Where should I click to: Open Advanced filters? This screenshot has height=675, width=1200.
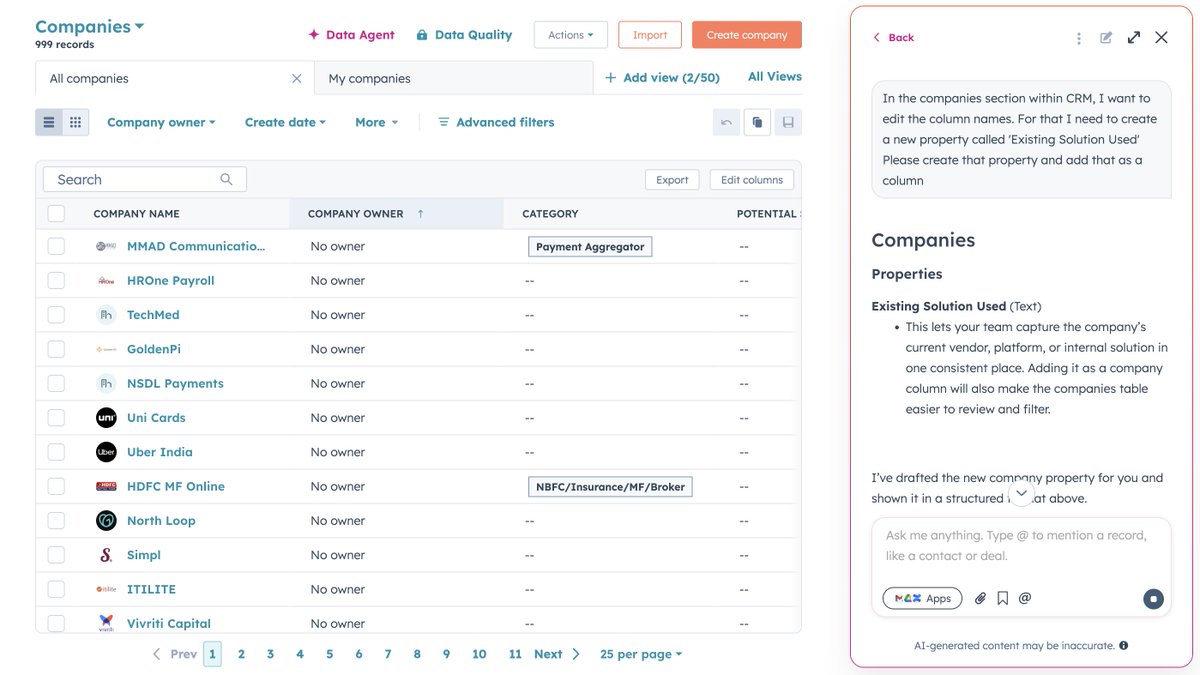tap(496, 122)
